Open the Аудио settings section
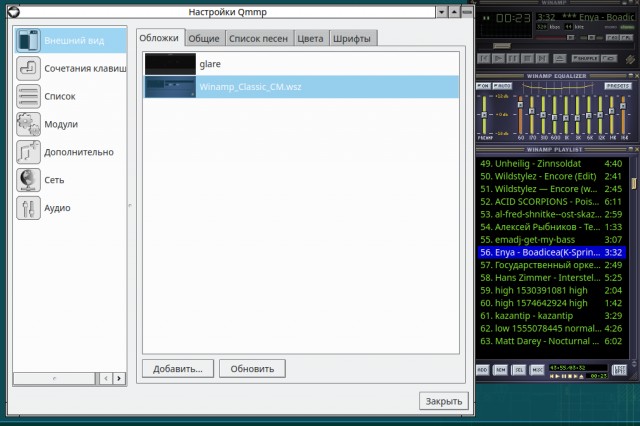The width and height of the screenshot is (640, 426). (70, 208)
